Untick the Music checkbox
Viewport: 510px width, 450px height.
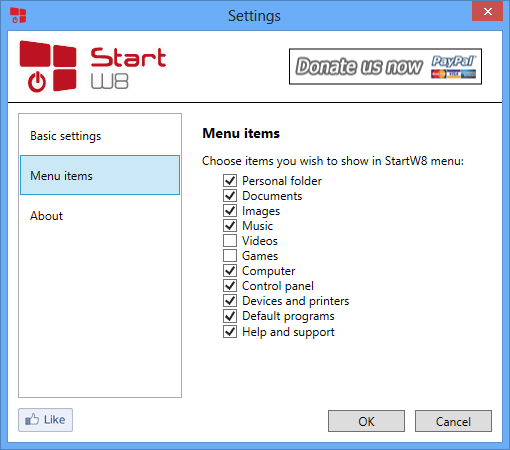pyautogui.click(x=230, y=225)
